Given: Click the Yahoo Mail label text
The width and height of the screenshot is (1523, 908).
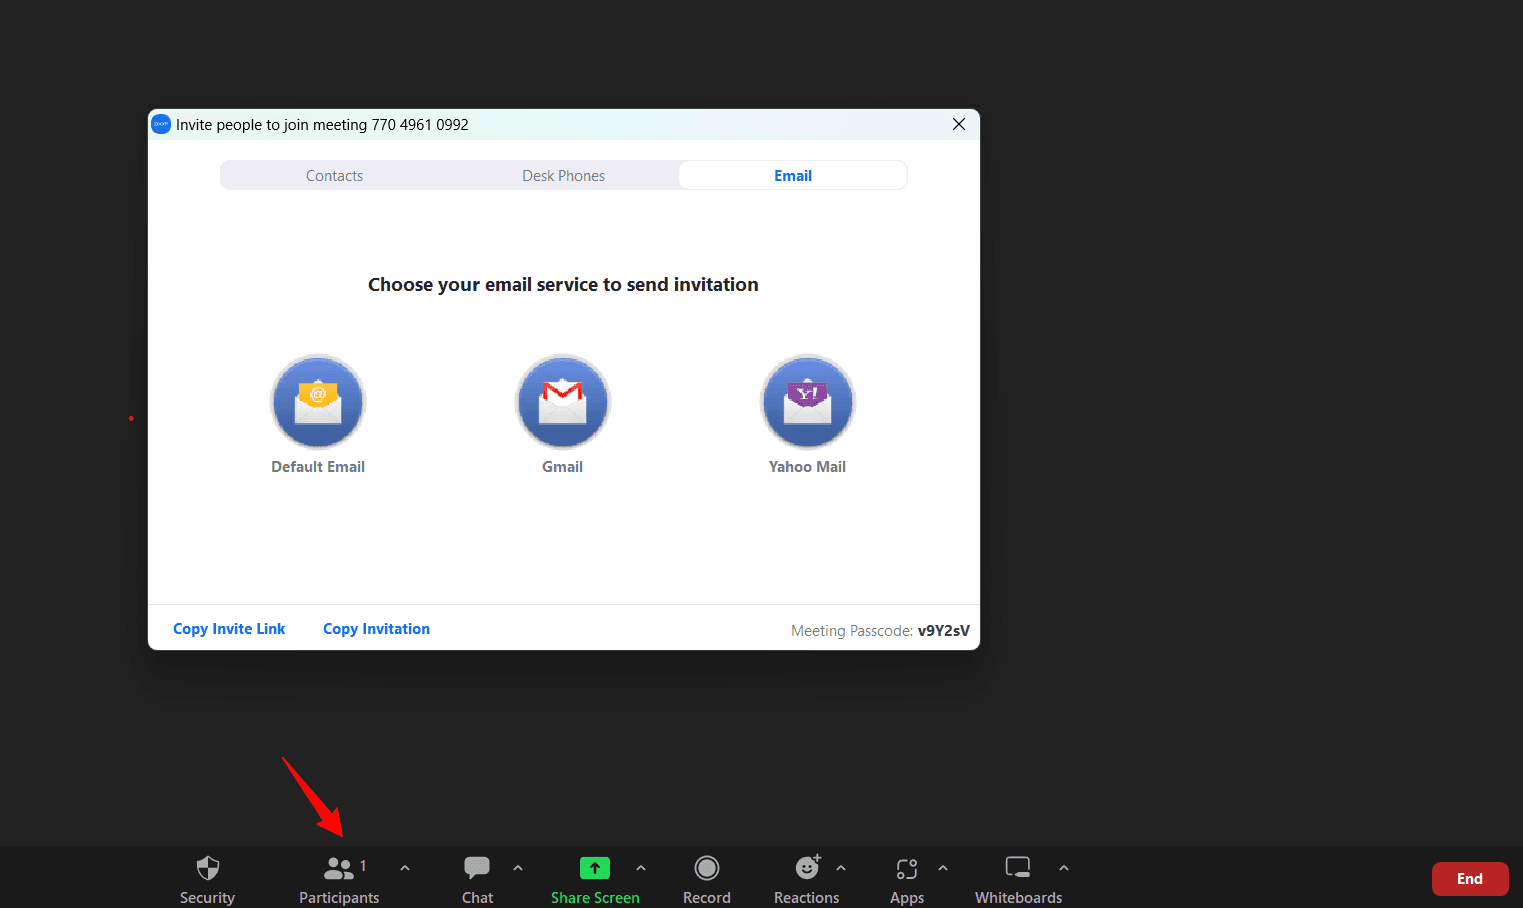Looking at the screenshot, I should pos(807,467).
